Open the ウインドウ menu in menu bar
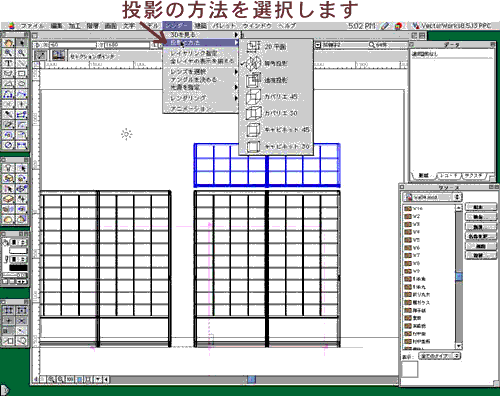500x396 pixels. coord(257,26)
